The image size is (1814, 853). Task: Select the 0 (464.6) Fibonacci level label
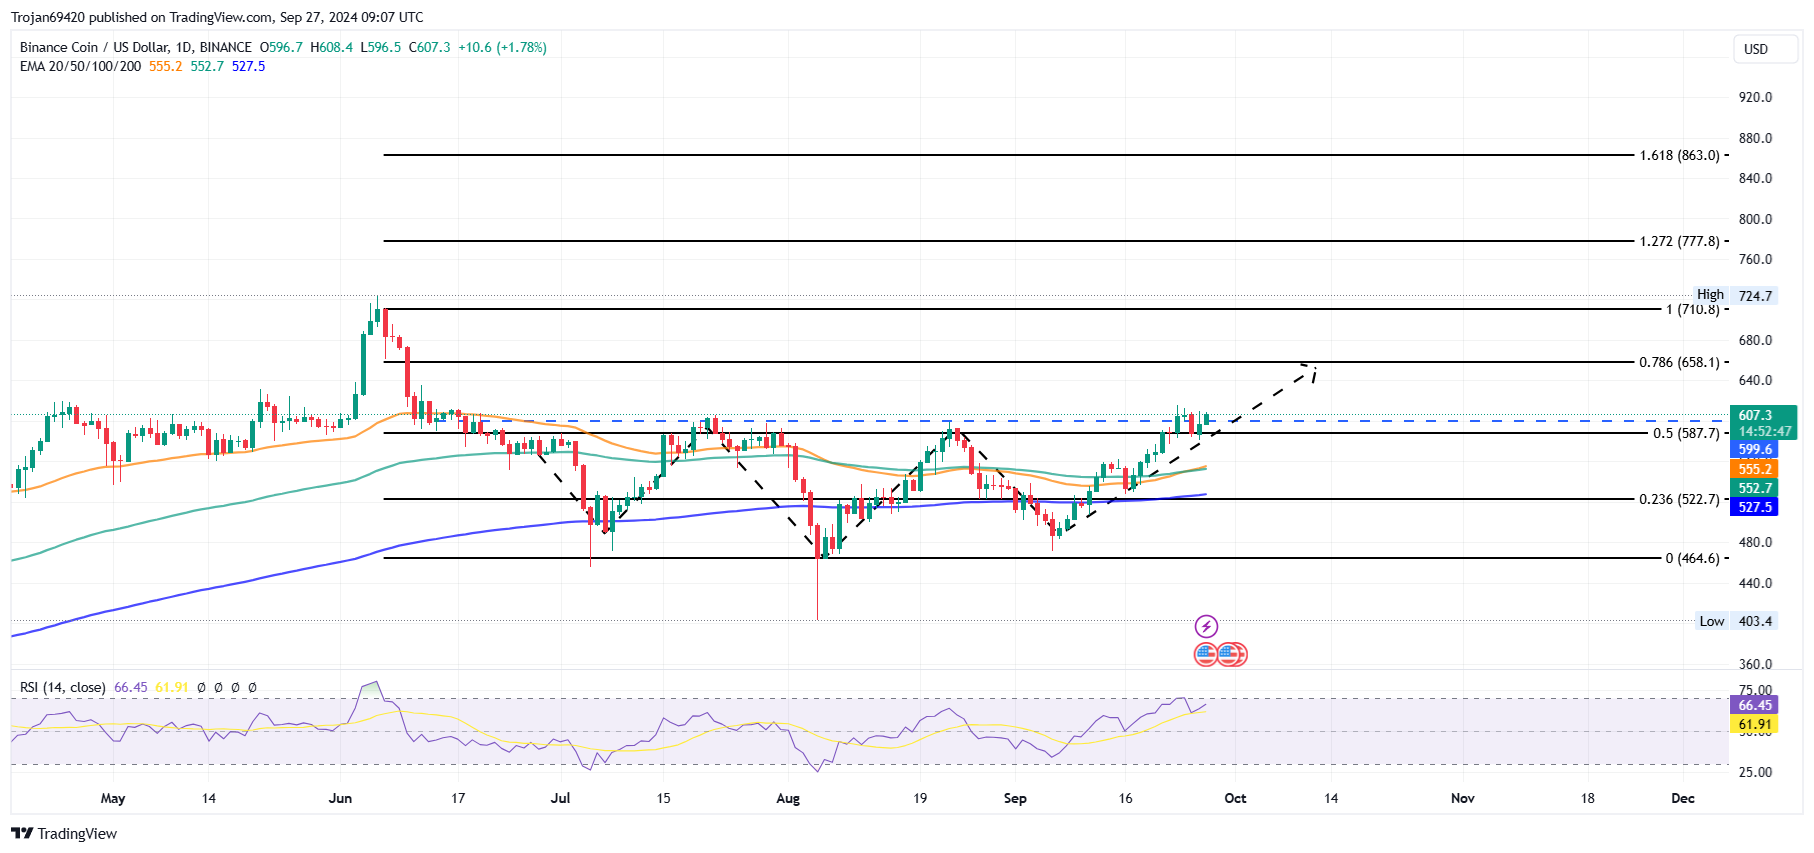coord(1693,558)
